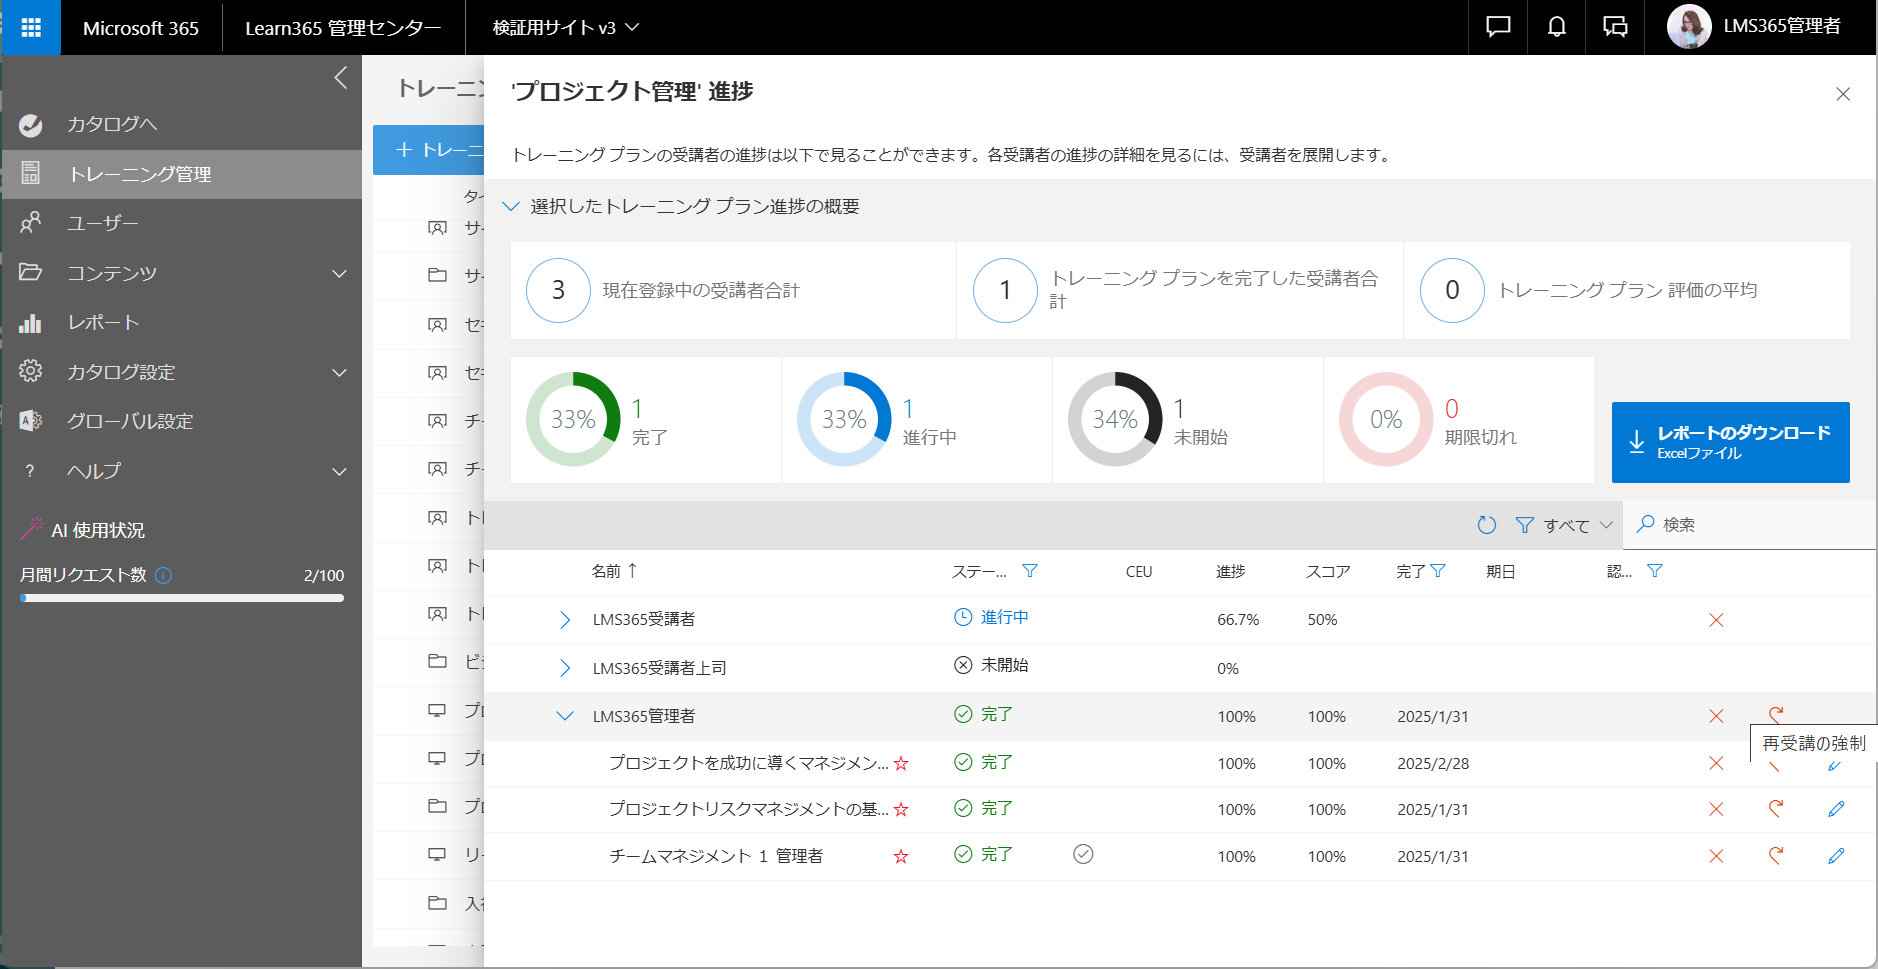Click red X for プロジェクトリスクマネジメントの基 row
The height and width of the screenshot is (969, 1878).
click(1716, 809)
